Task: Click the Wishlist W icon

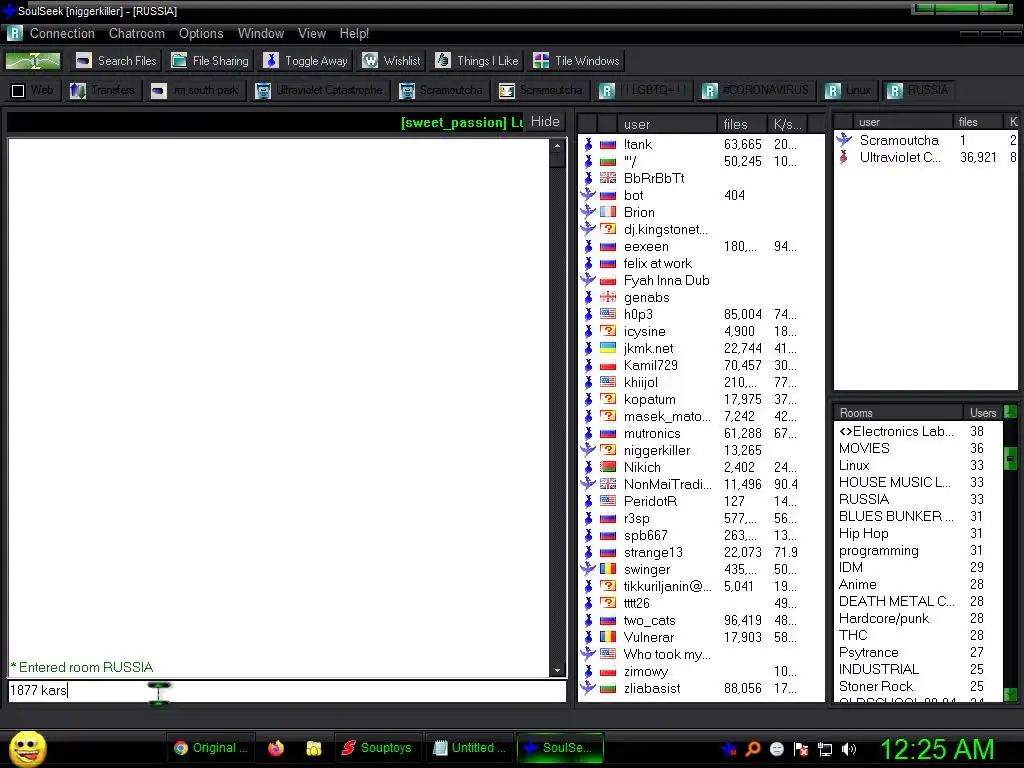Action: (370, 61)
